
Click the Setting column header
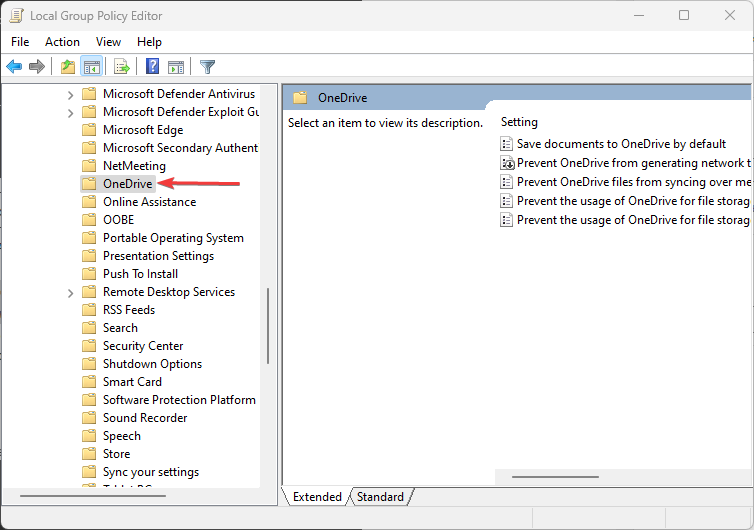[x=519, y=122]
